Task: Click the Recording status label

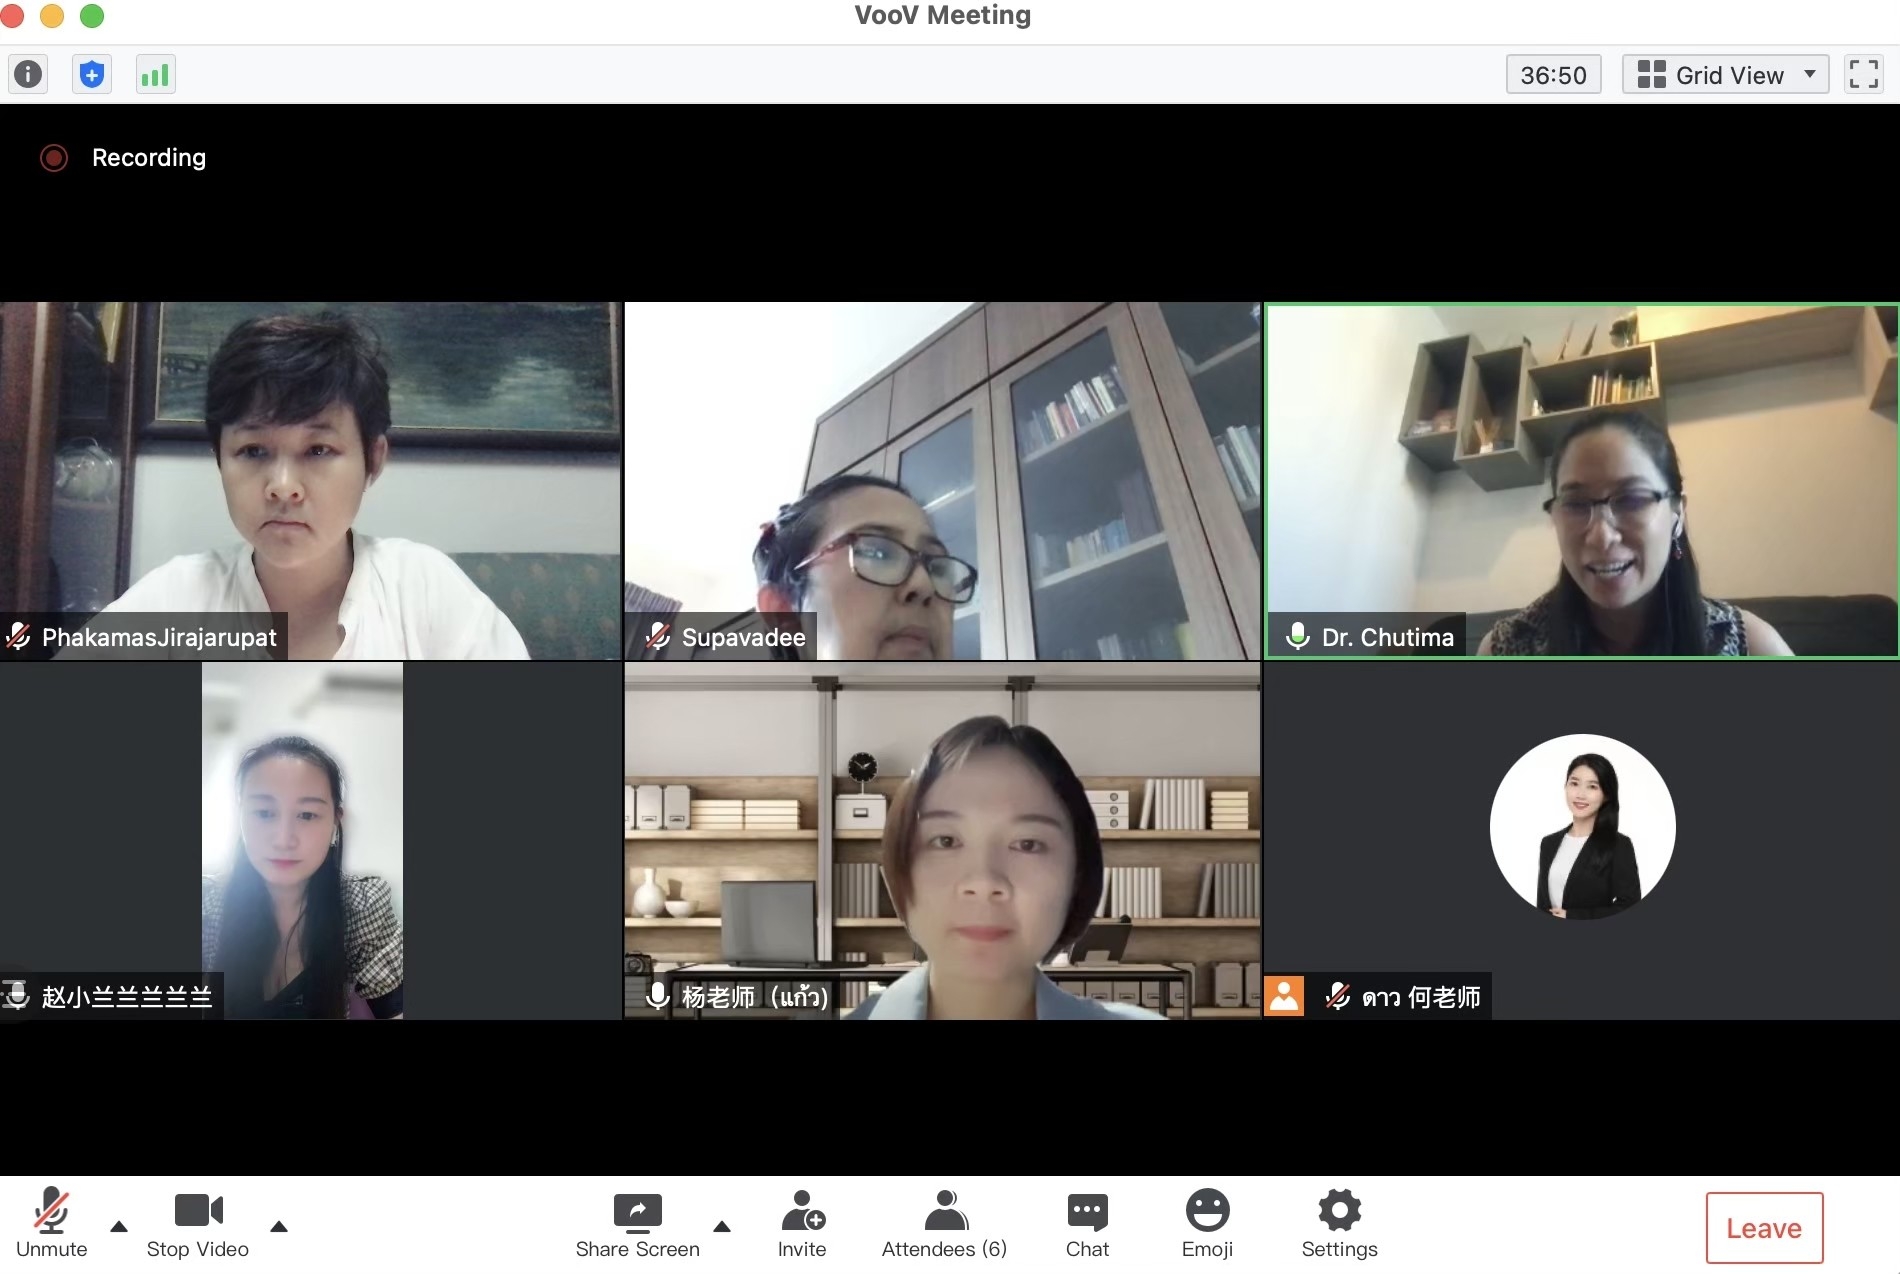Action: [x=149, y=158]
